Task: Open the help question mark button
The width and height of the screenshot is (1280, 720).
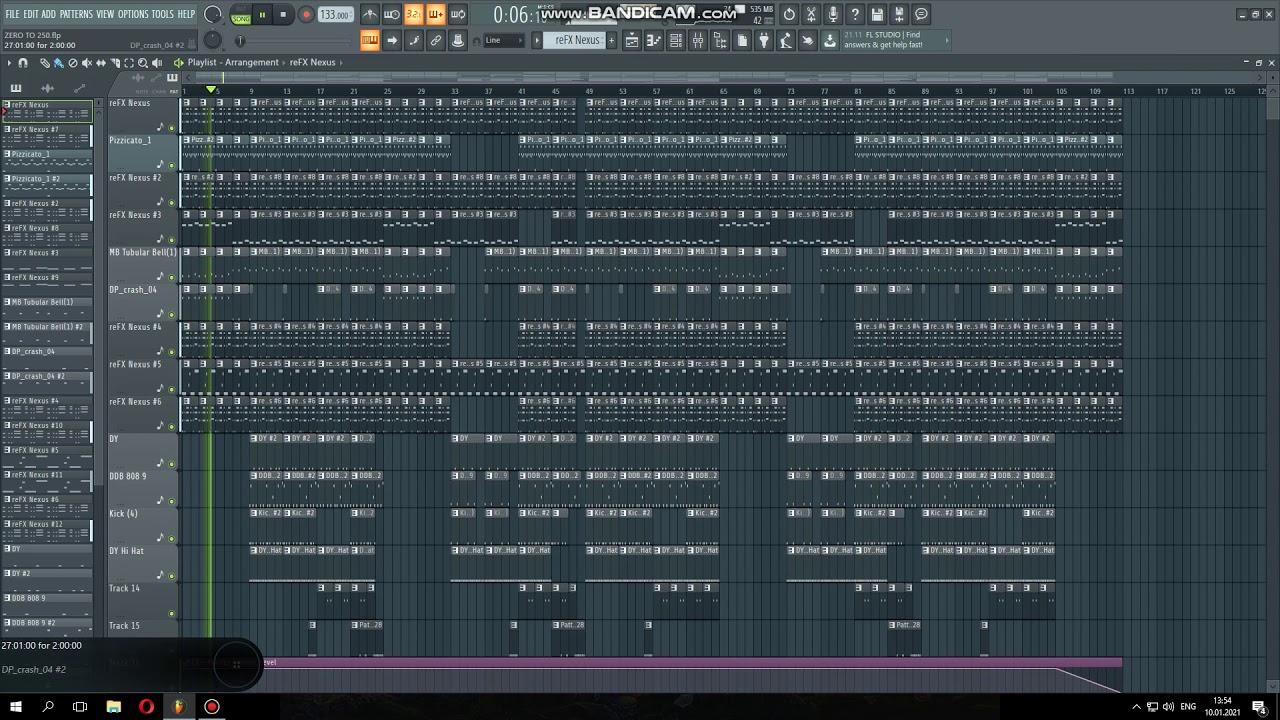Action: [x=855, y=14]
